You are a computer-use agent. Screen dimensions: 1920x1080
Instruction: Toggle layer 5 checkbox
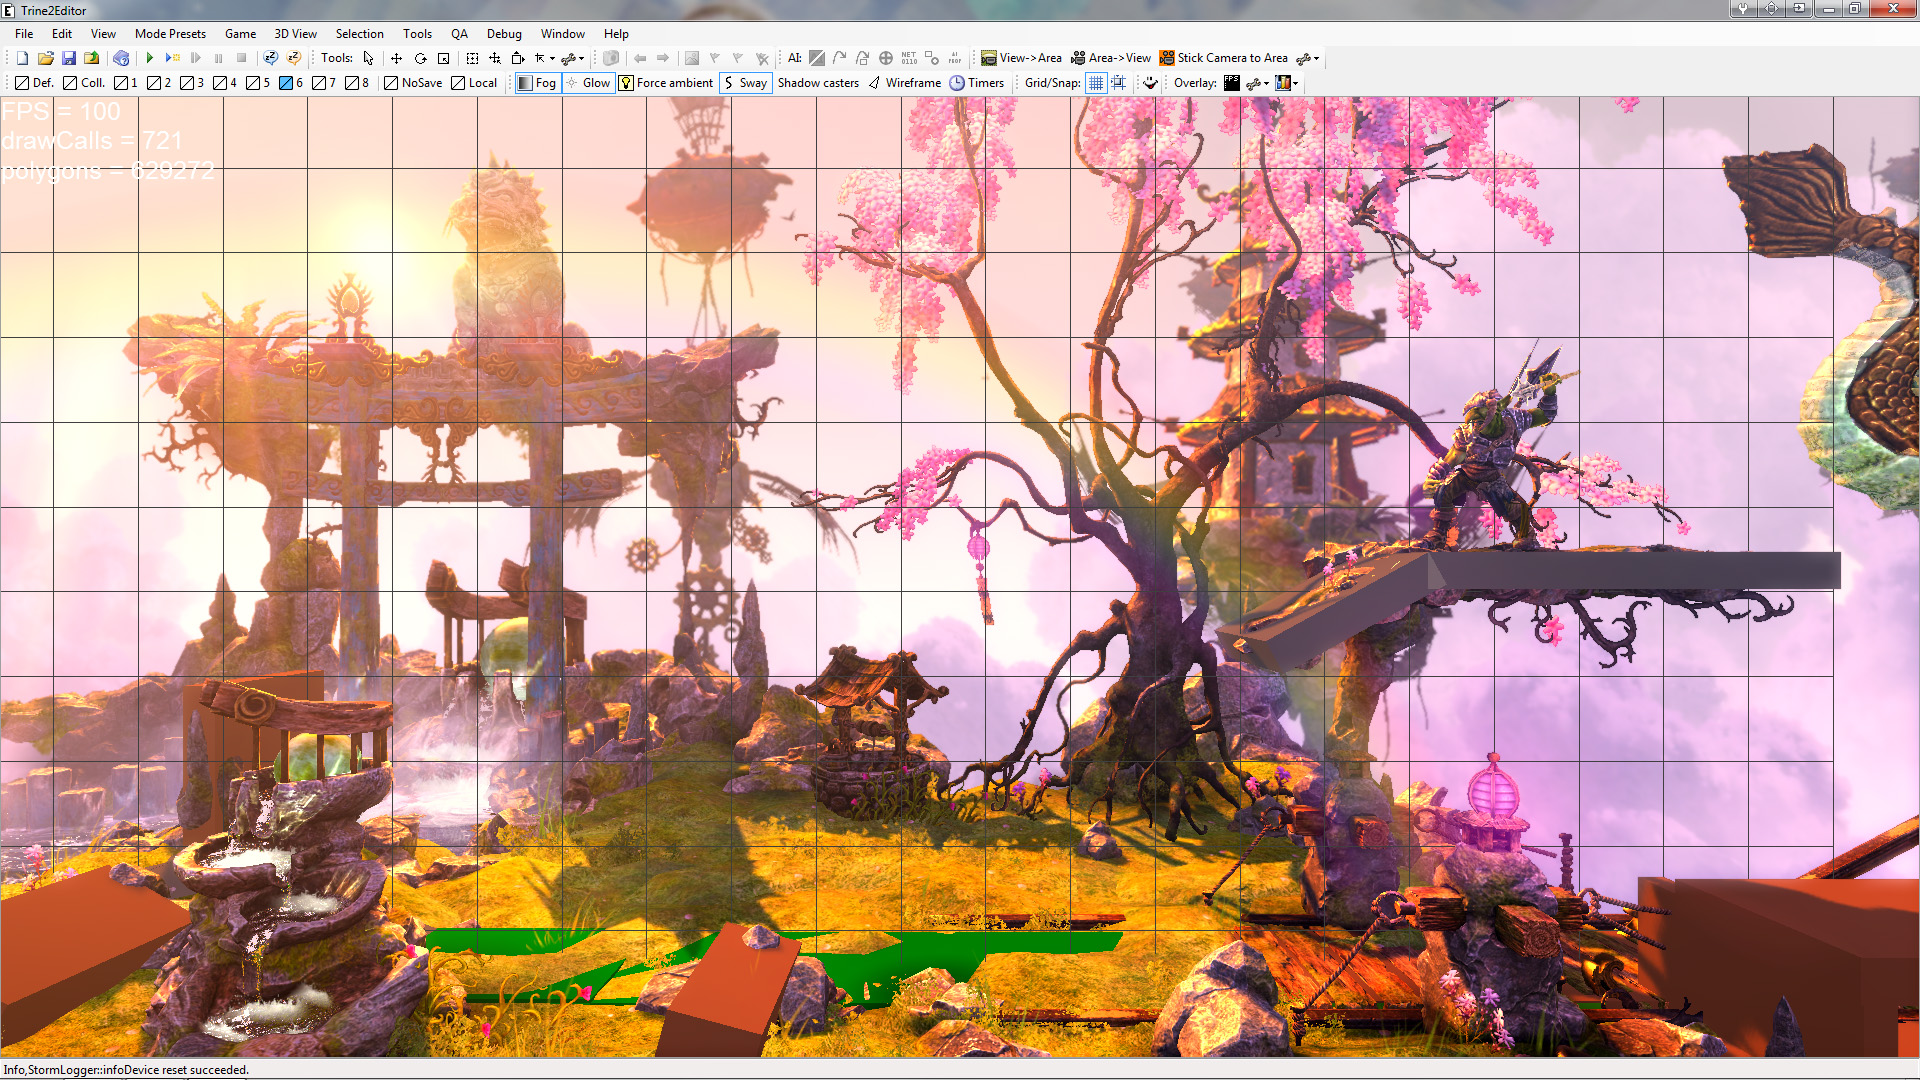[258, 83]
